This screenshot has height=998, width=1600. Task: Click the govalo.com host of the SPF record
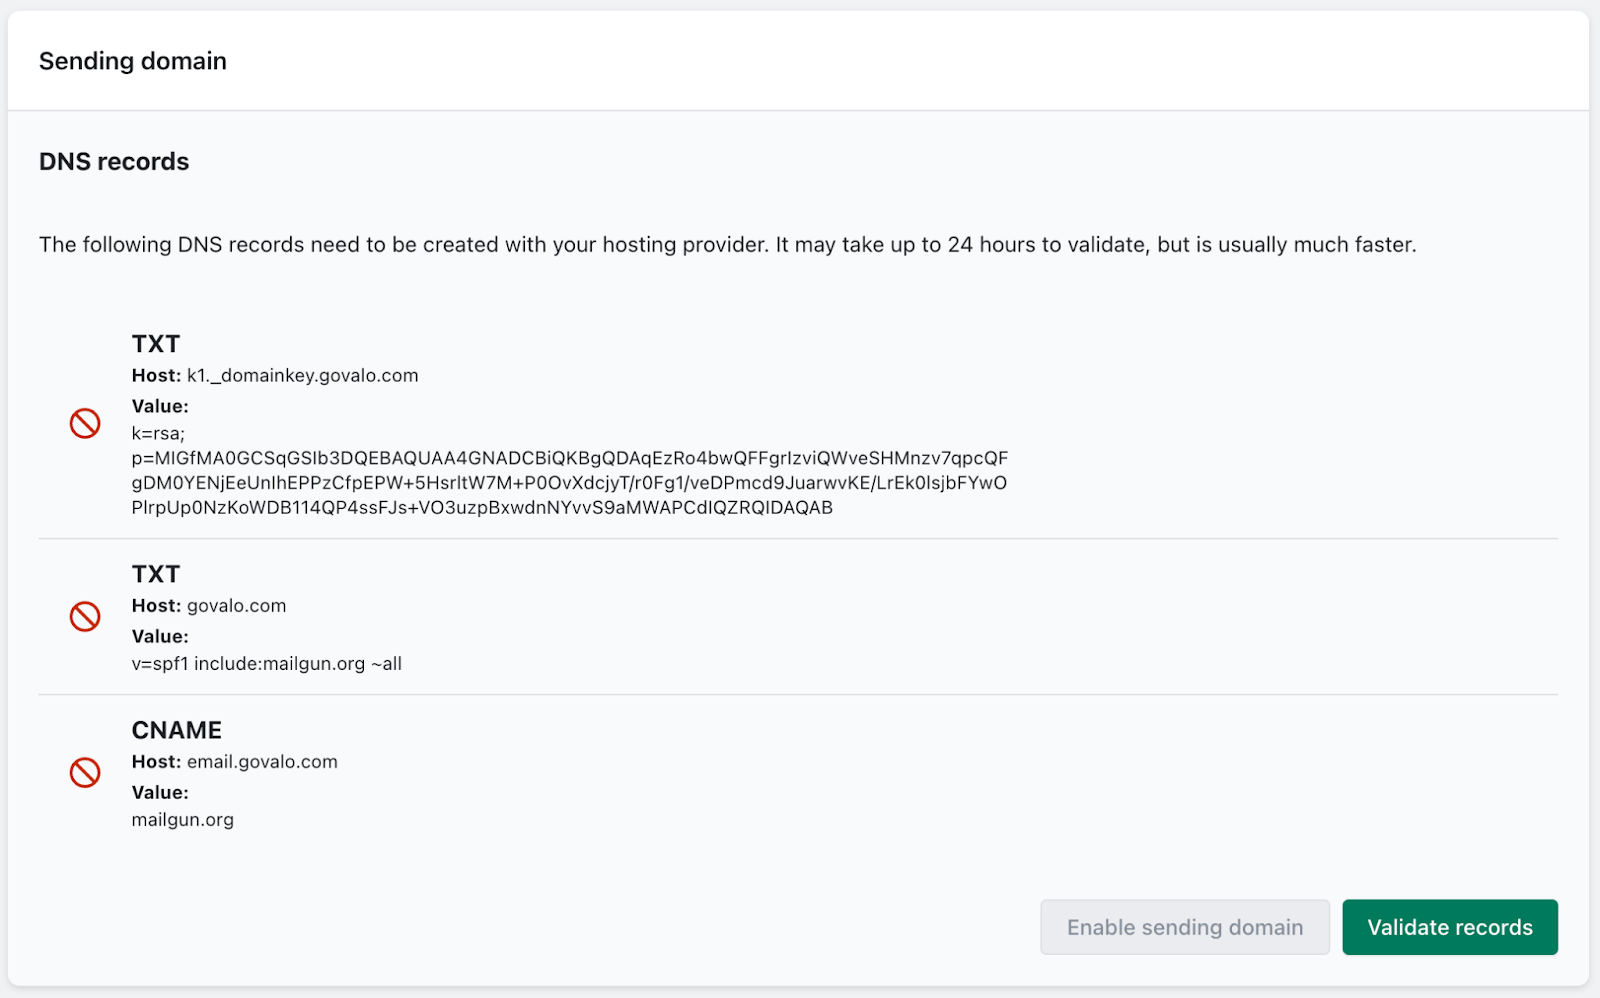click(236, 606)
